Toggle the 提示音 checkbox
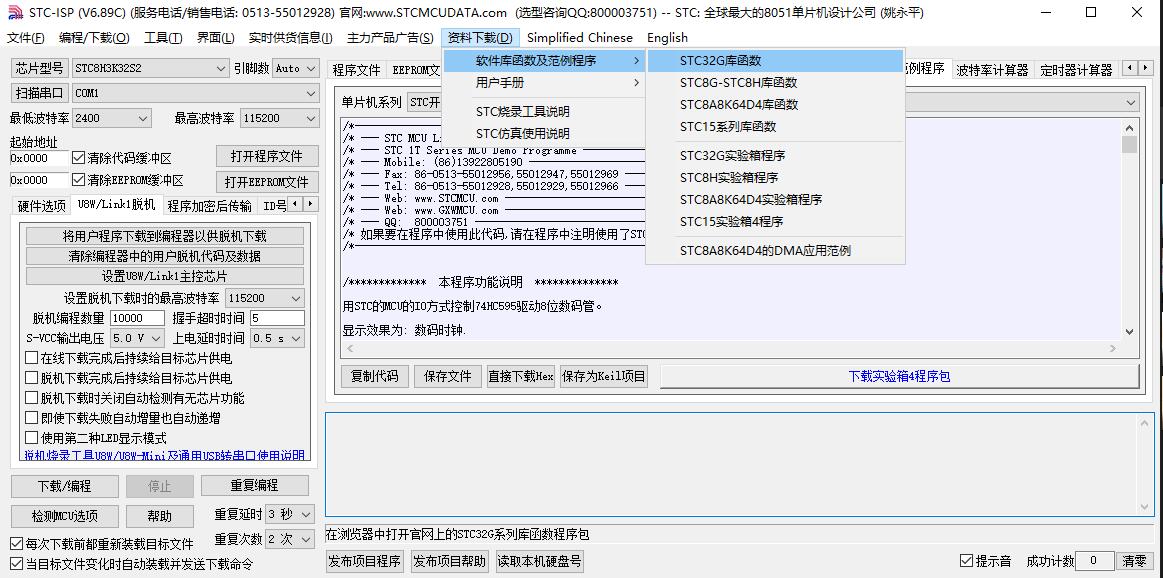Viewport: 1163px width, 578px height. (x=966, y=560)
